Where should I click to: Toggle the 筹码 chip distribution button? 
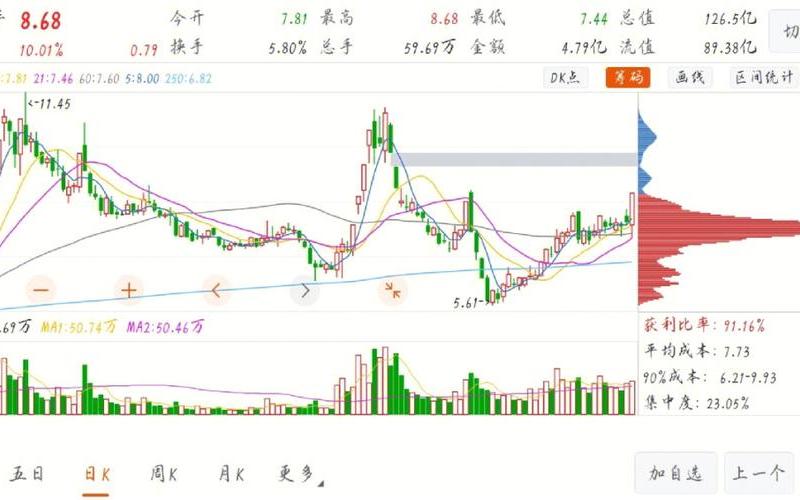[x=628, y=78]
